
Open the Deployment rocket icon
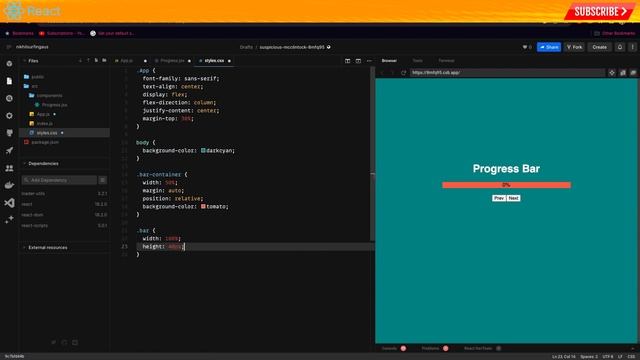click(x=9, y=151)
